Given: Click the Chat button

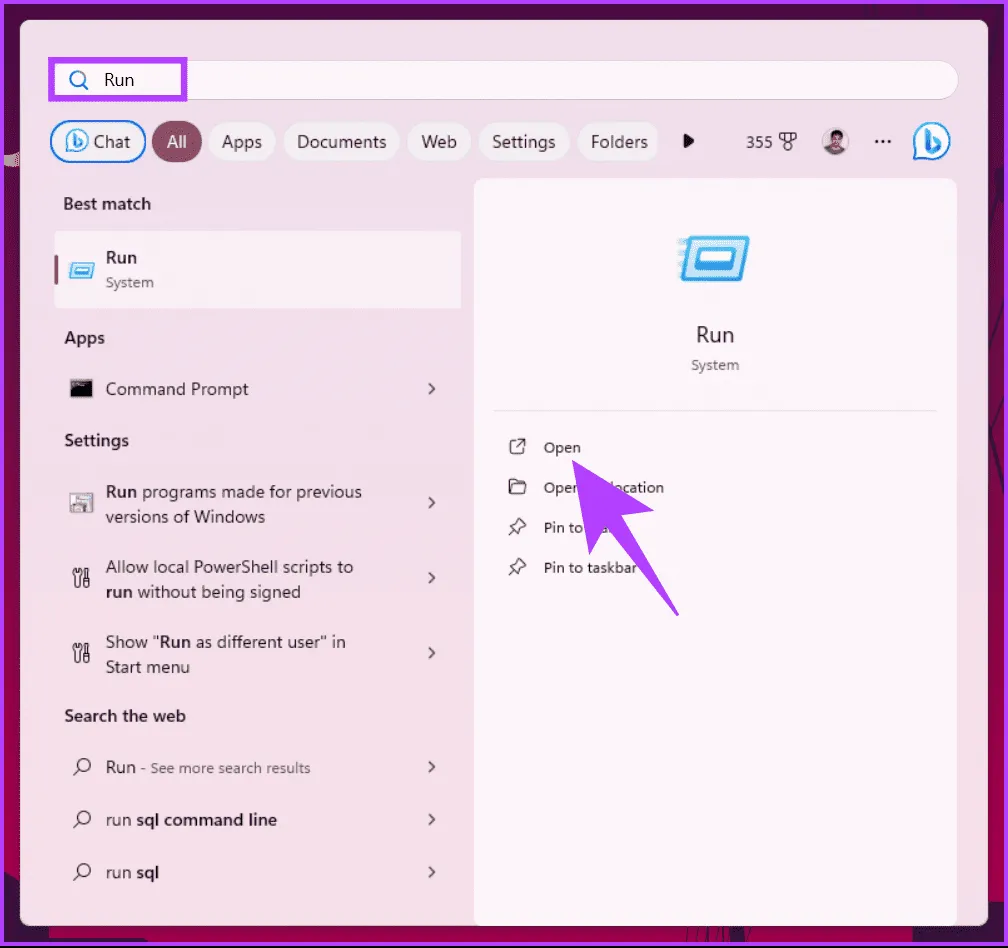Looking at the screenshot, I should [x=98, y=142].
